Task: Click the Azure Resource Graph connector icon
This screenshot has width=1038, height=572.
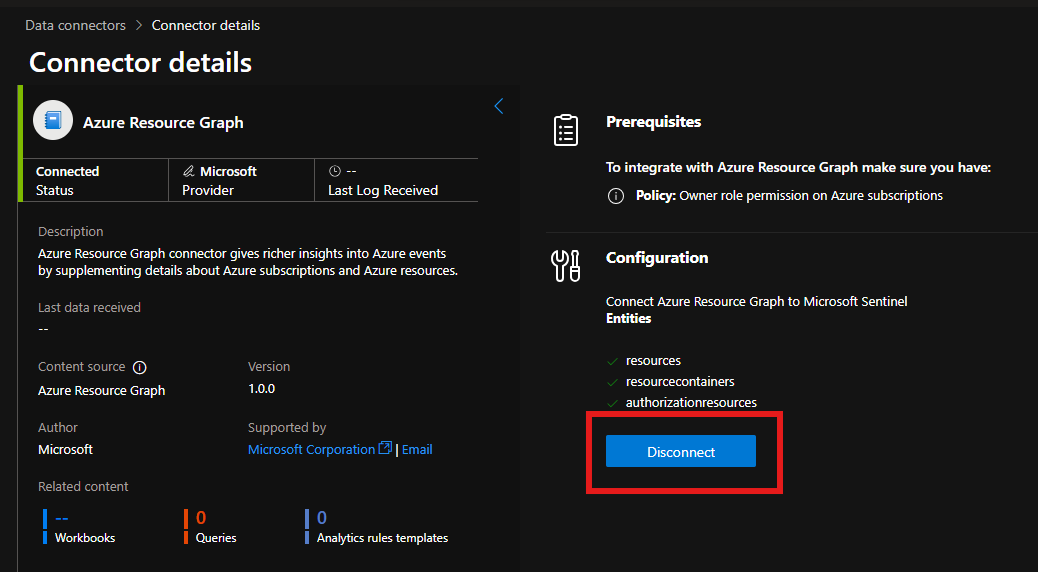Action: (53, 120)
